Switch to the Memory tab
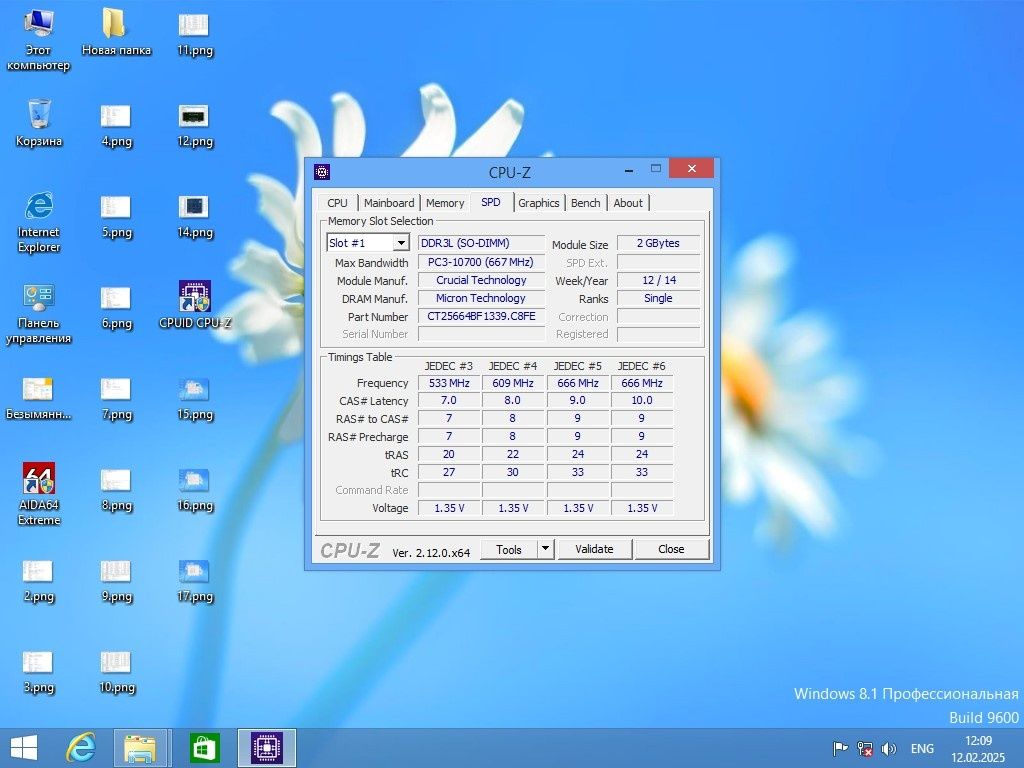The image size is (1024, 768). 445,203
